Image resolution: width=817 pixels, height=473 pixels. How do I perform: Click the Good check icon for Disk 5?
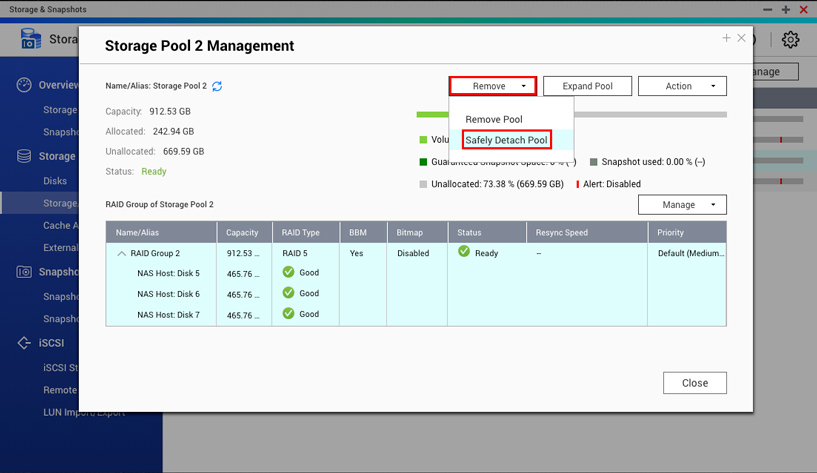click(x=288, y=272)
